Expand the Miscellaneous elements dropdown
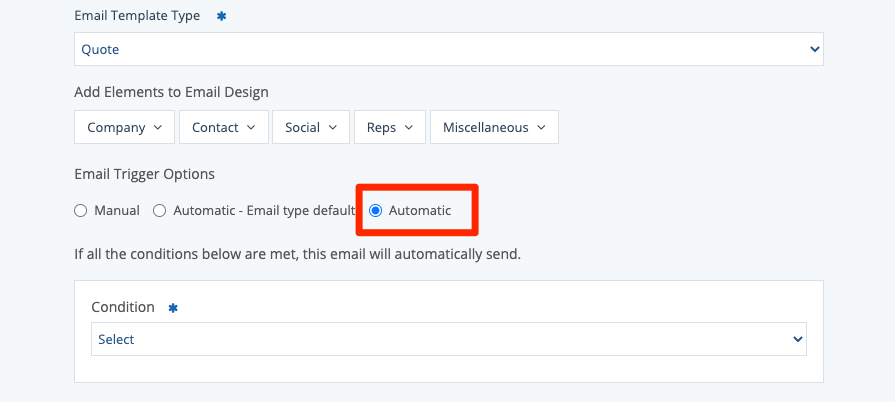This screenshot has height=402, width=895. coord(494,127)
